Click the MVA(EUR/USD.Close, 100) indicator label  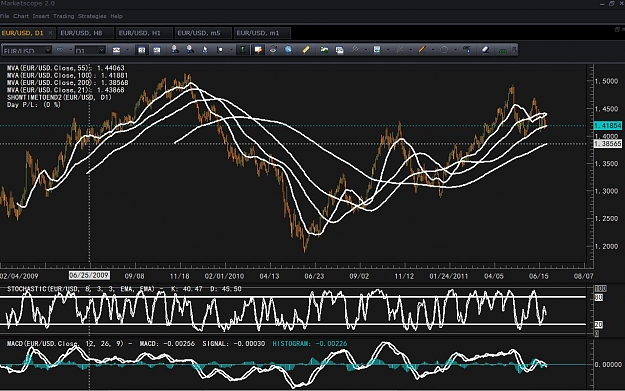[x=67, y=75]
